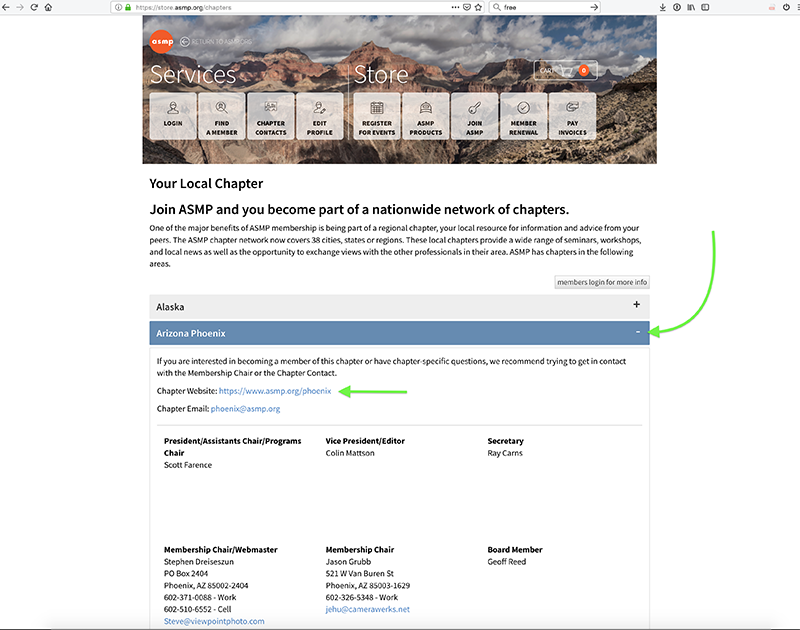Click address 521 W Van Buren St
This screenshot has height=630, width=800.
pos(360,573)
